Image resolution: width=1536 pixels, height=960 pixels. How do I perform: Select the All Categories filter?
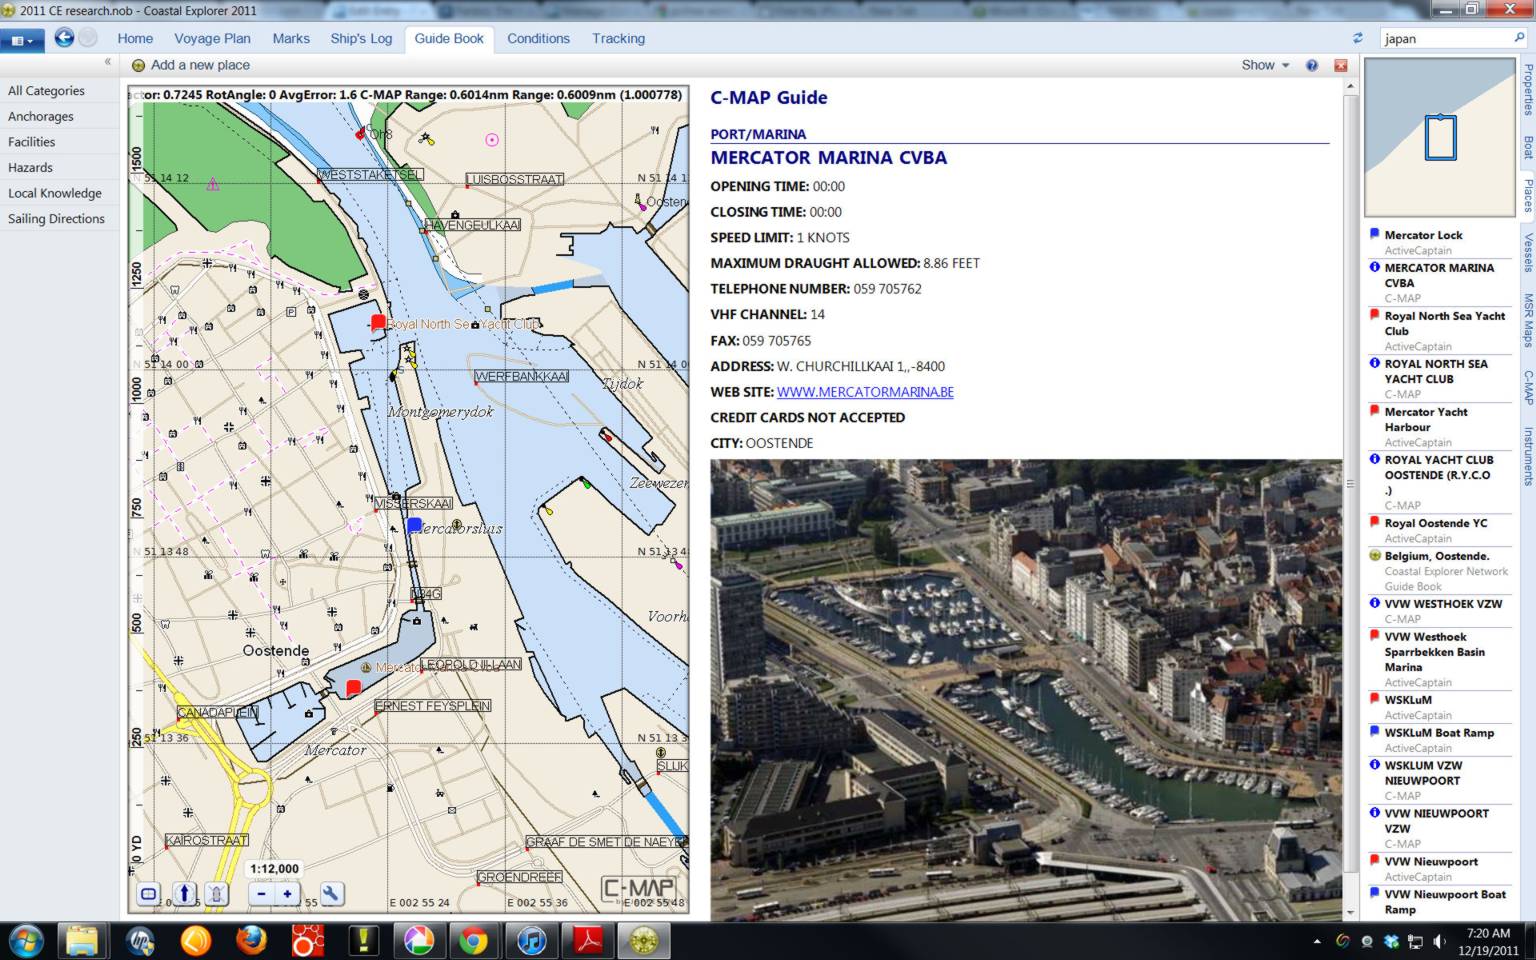pos(60,90)
